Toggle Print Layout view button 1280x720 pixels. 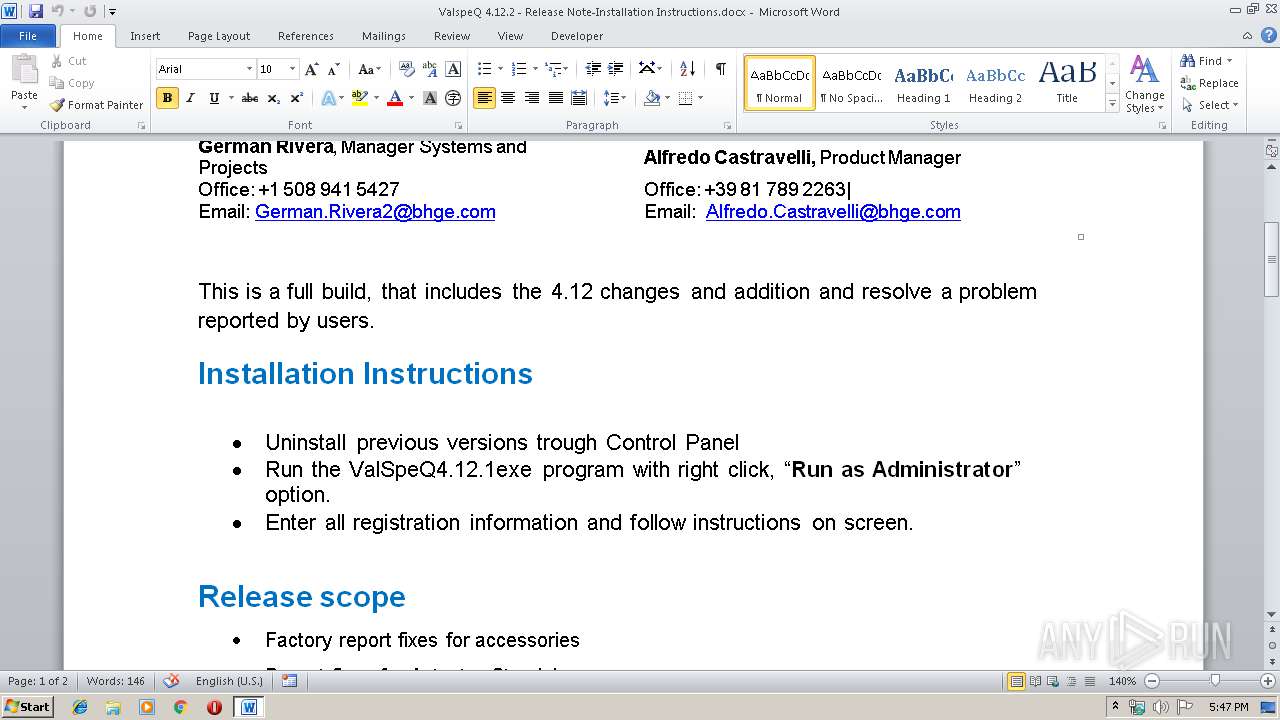[x=1016, y=681]
